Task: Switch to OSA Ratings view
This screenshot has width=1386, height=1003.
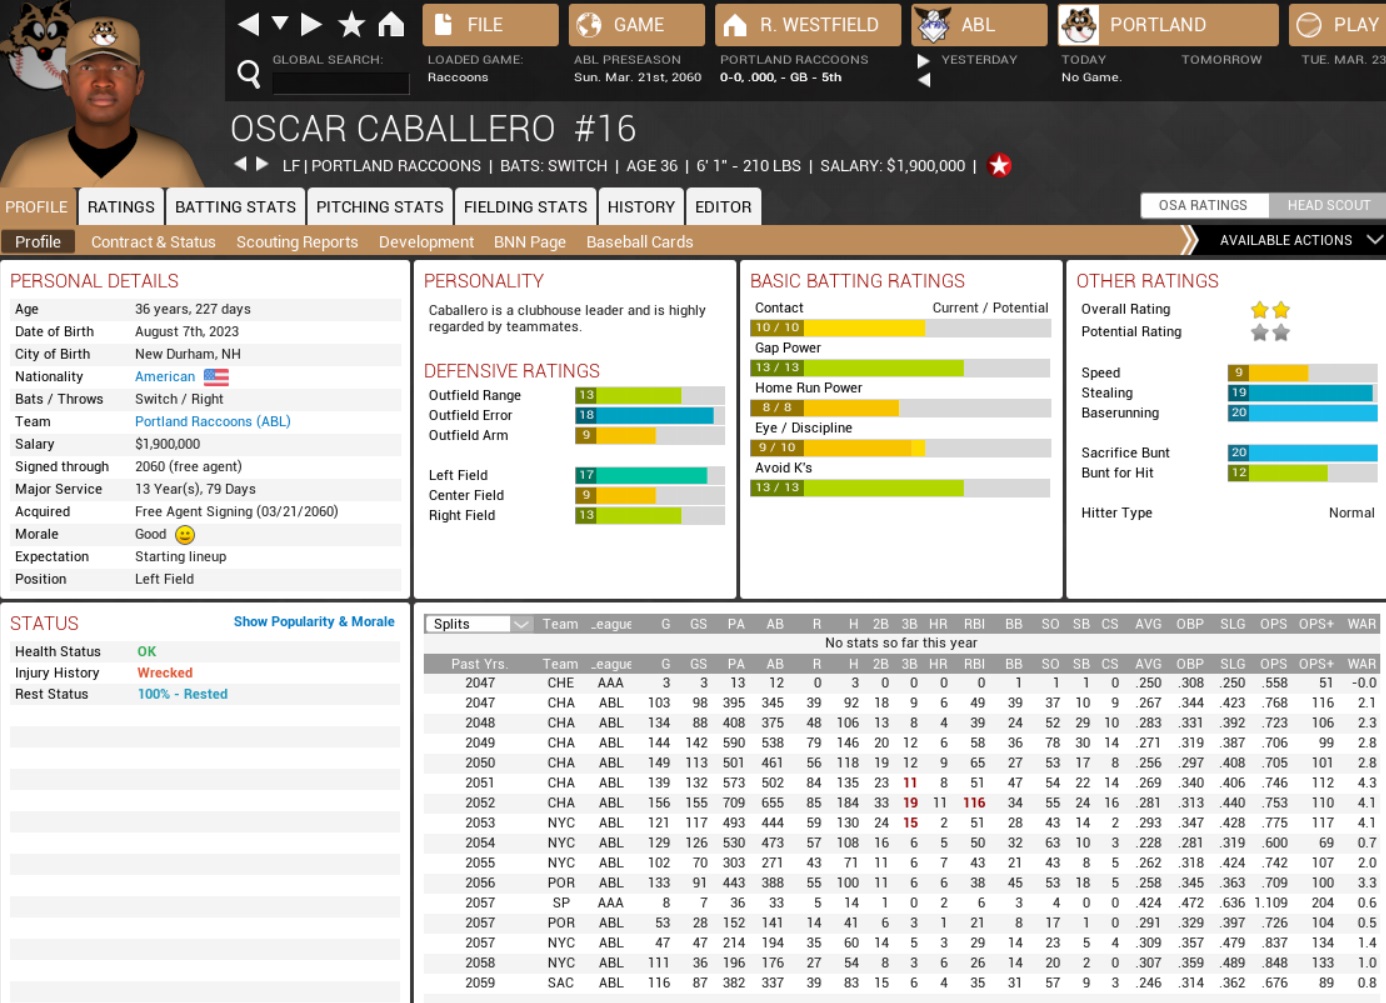Action: coord(1203,205)
